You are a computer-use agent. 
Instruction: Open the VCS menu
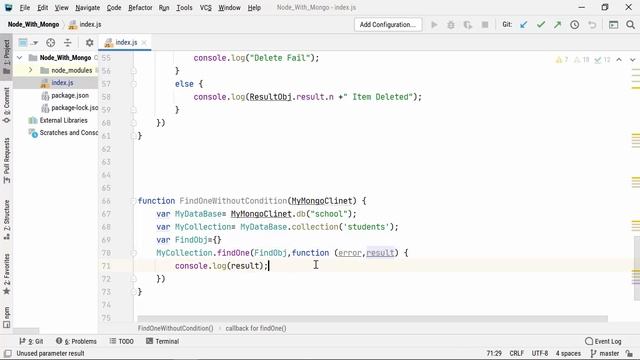[x=206, y=8]
